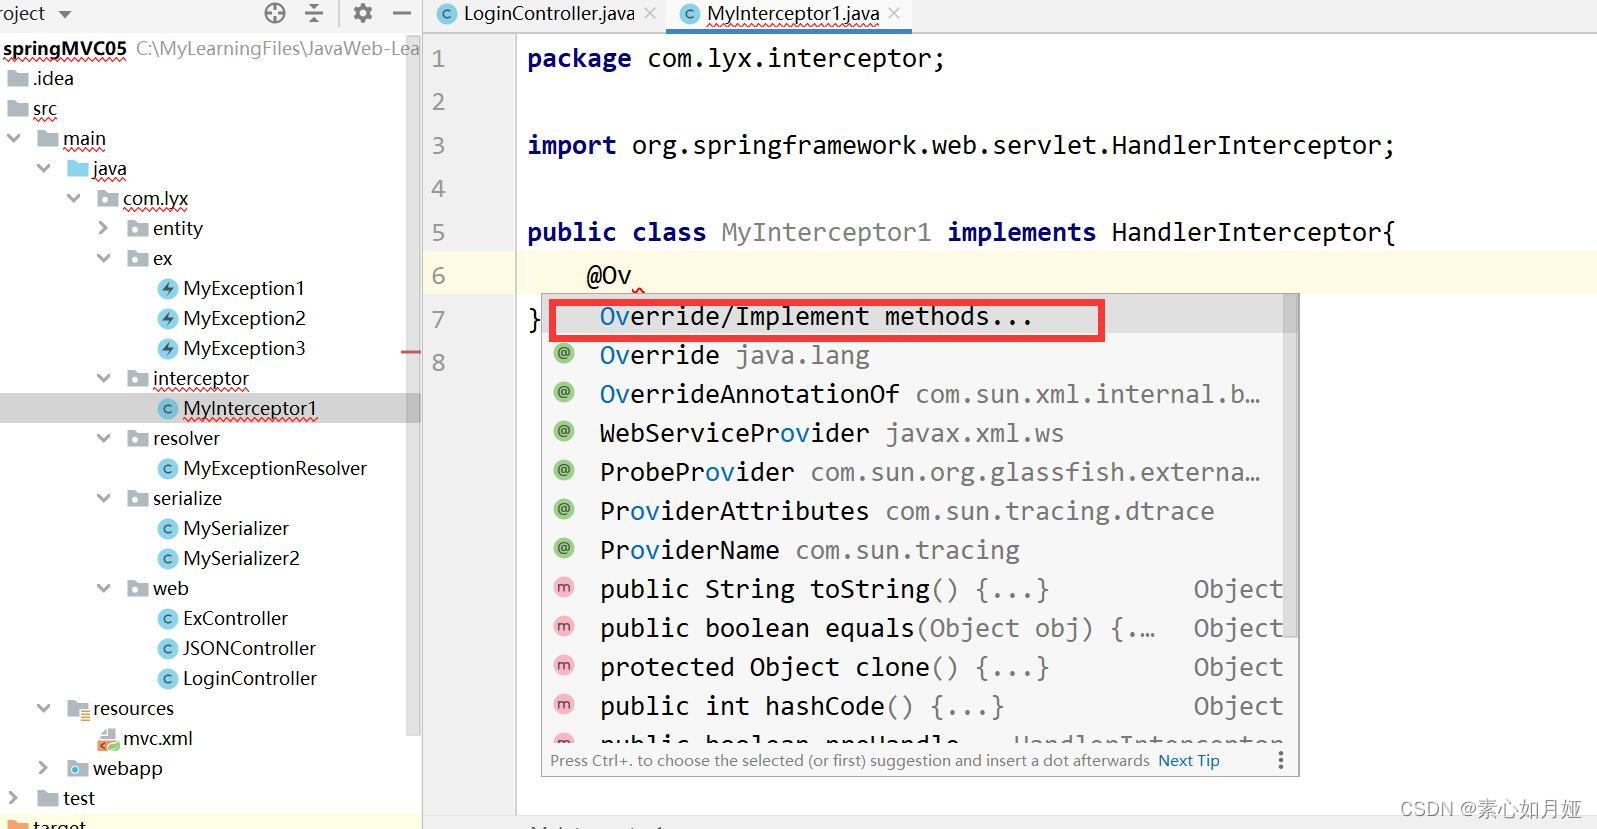
Task: Open the MyException3 class
Action: (244, 348)
